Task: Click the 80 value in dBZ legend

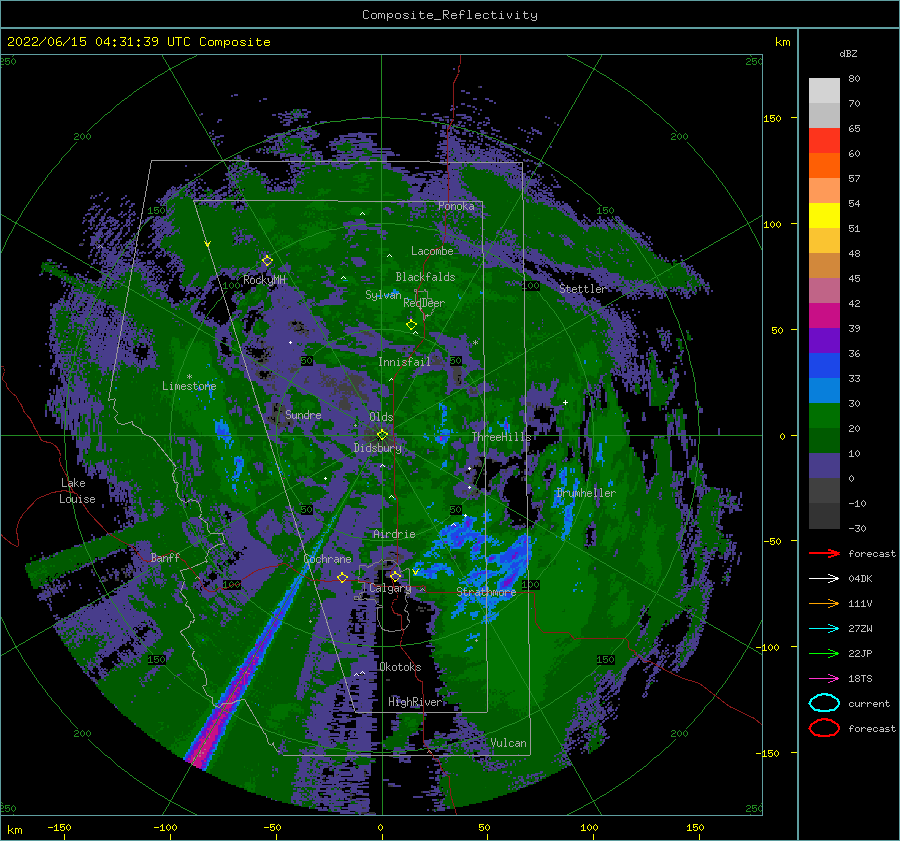Action: 854,79
